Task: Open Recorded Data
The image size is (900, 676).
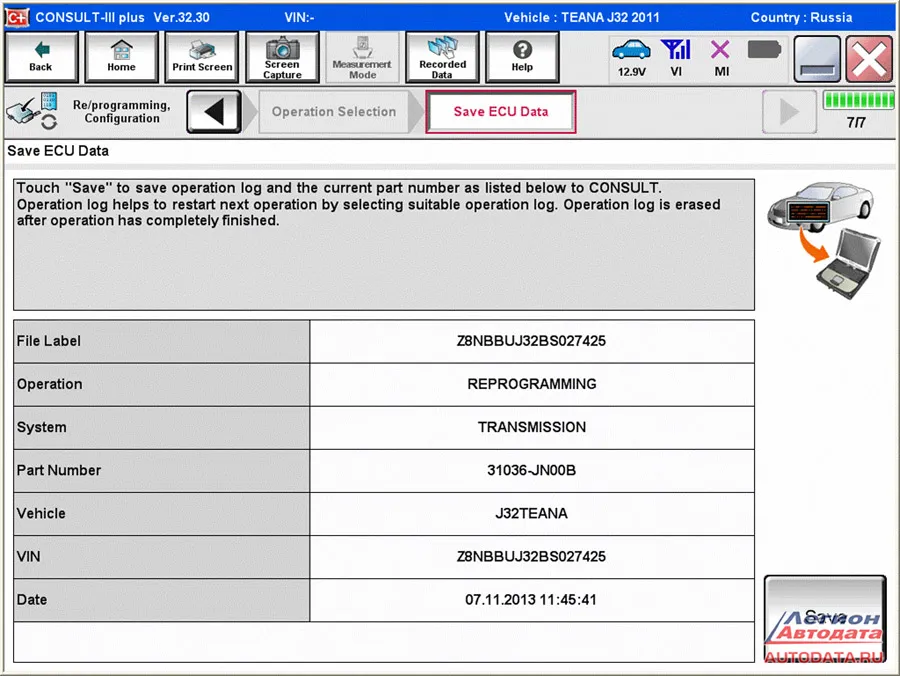Action: click(442, 57)
